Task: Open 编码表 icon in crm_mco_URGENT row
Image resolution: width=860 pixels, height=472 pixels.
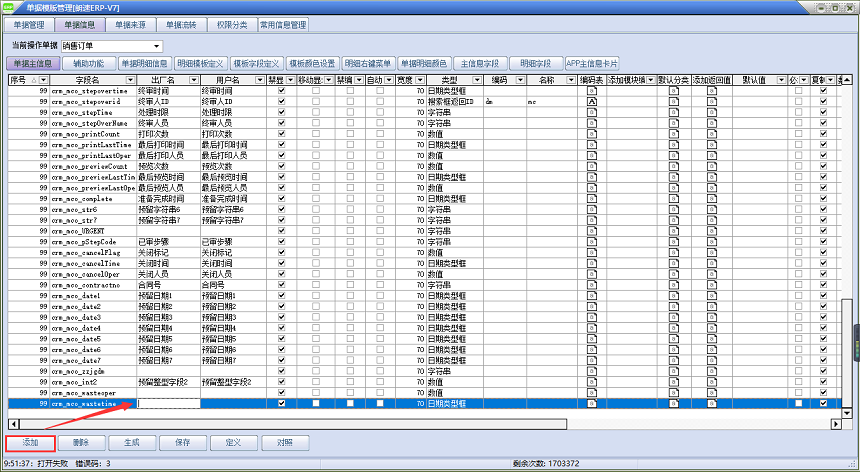Action: coord(592,231)
